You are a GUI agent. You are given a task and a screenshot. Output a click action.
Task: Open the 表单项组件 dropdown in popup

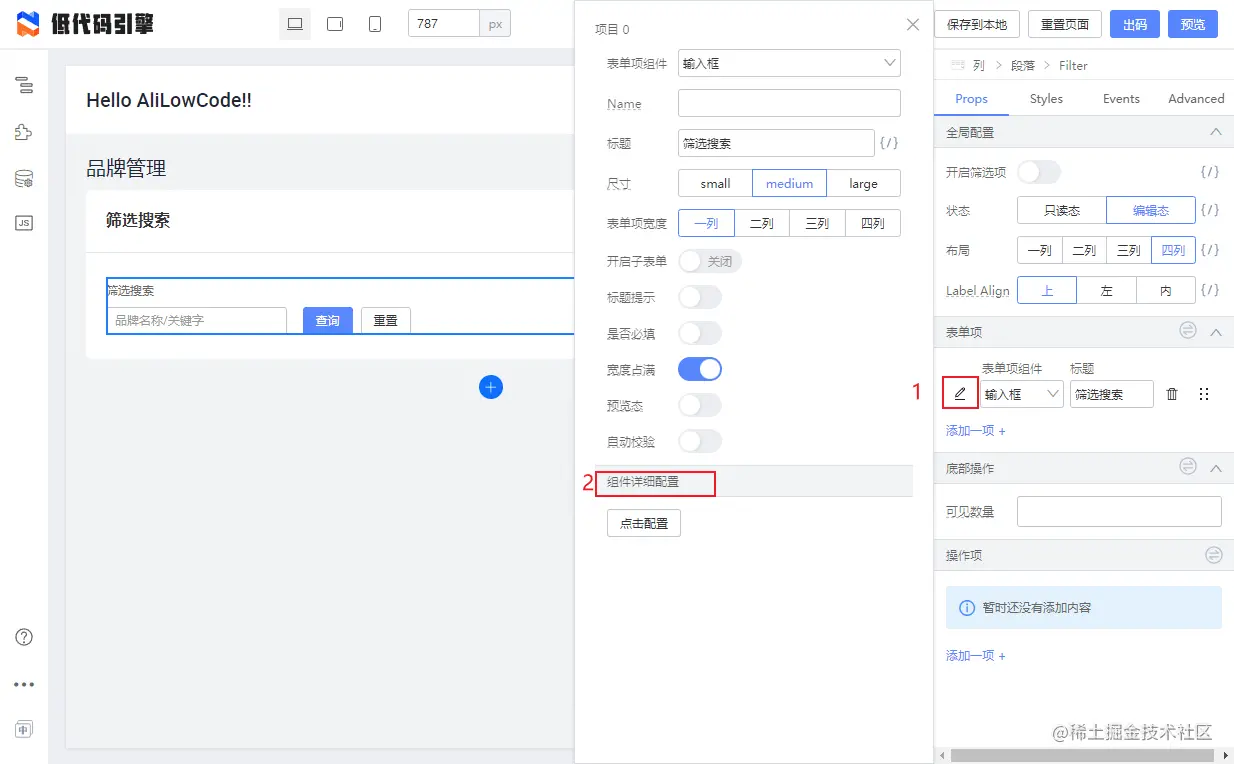coord(789,63)
